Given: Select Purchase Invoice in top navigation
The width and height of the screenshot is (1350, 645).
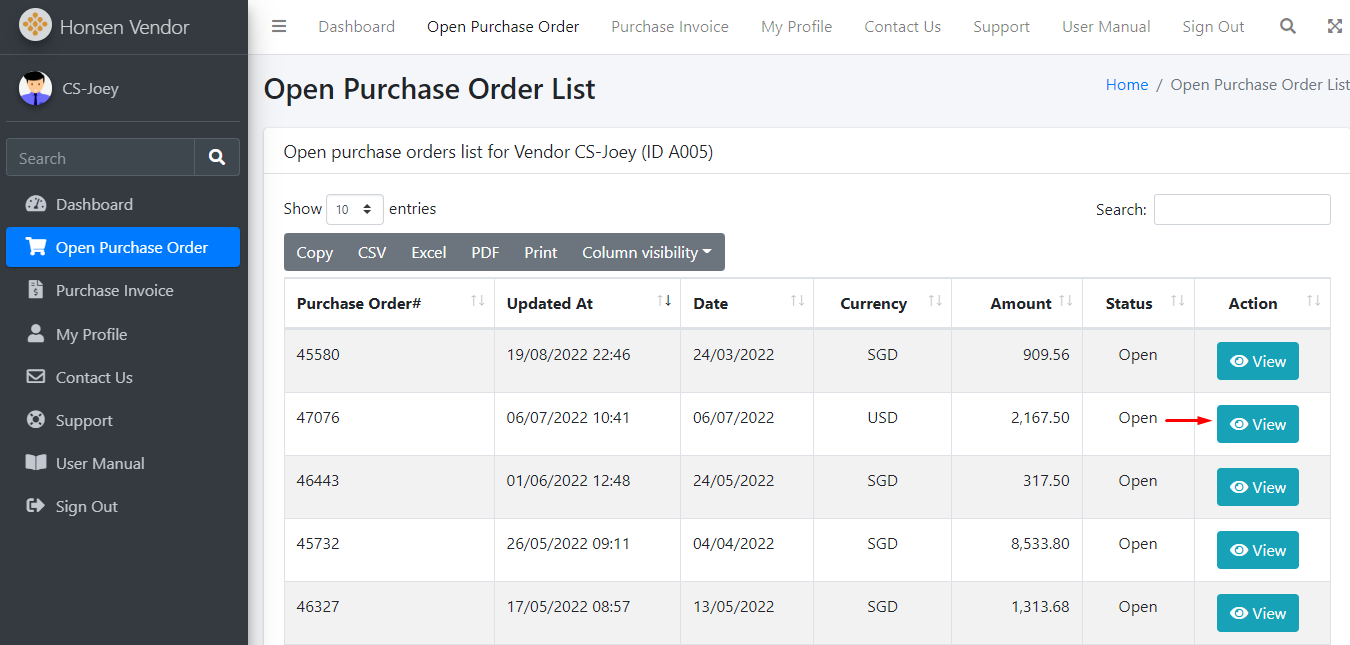Looking at the screenshot, I should [669, 27].
